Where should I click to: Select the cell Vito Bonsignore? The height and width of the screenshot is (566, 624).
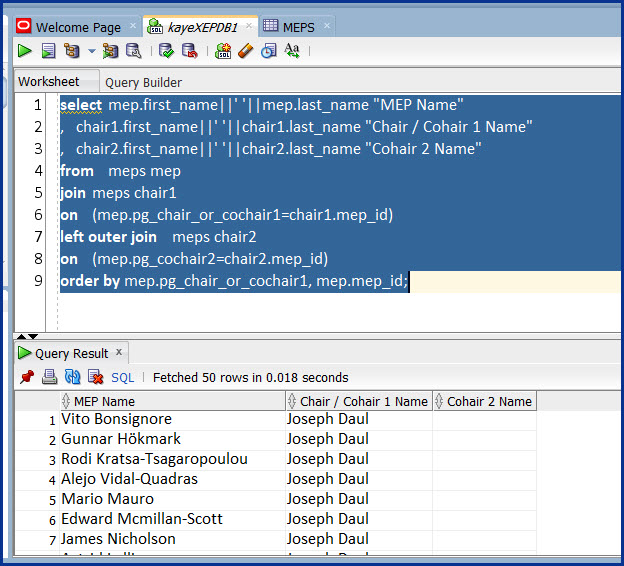[172, 419]
